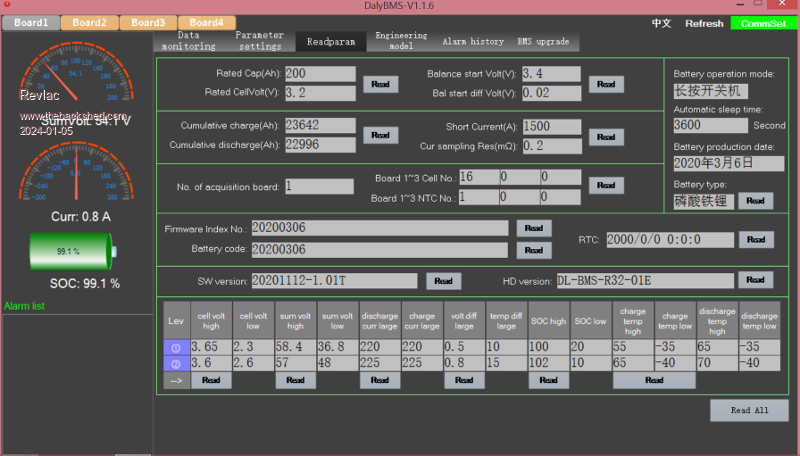Click the SumVolt voltage gauge dial
Image resolution: width=800 pixels, height=456 pixels.
pos(77,85)
